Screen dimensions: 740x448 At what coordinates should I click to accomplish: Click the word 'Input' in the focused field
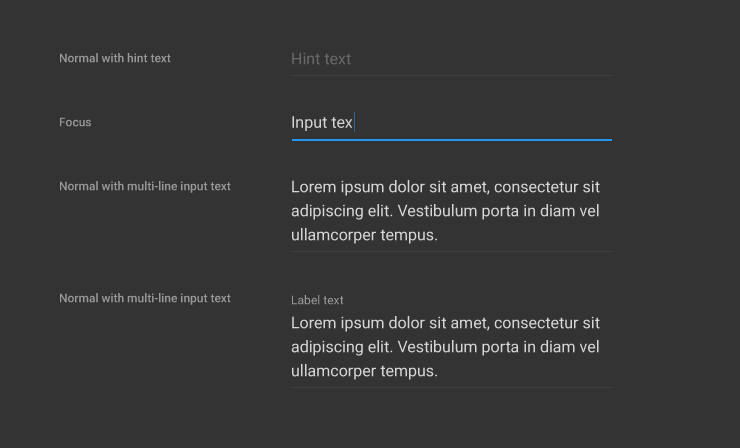[x=308, y=122]
